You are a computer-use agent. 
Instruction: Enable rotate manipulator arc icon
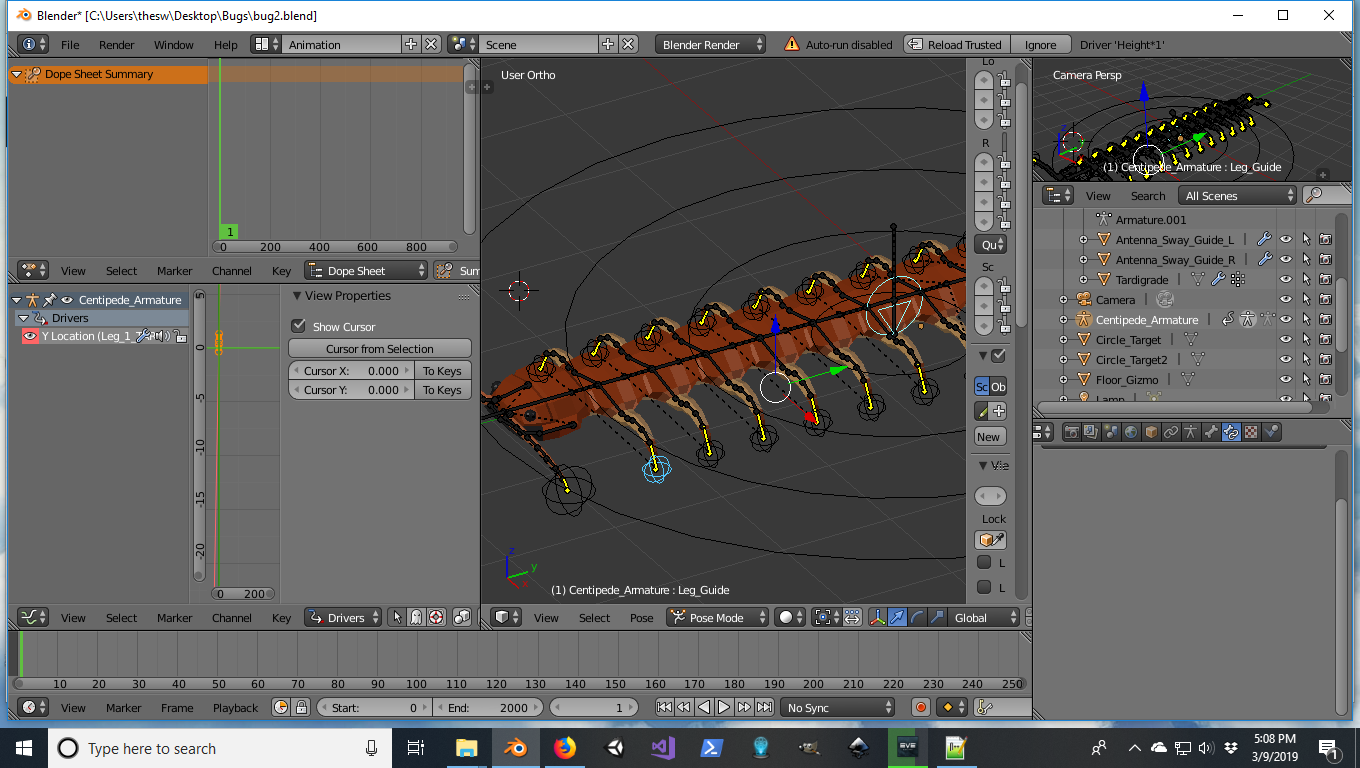(x=917, y=617)
